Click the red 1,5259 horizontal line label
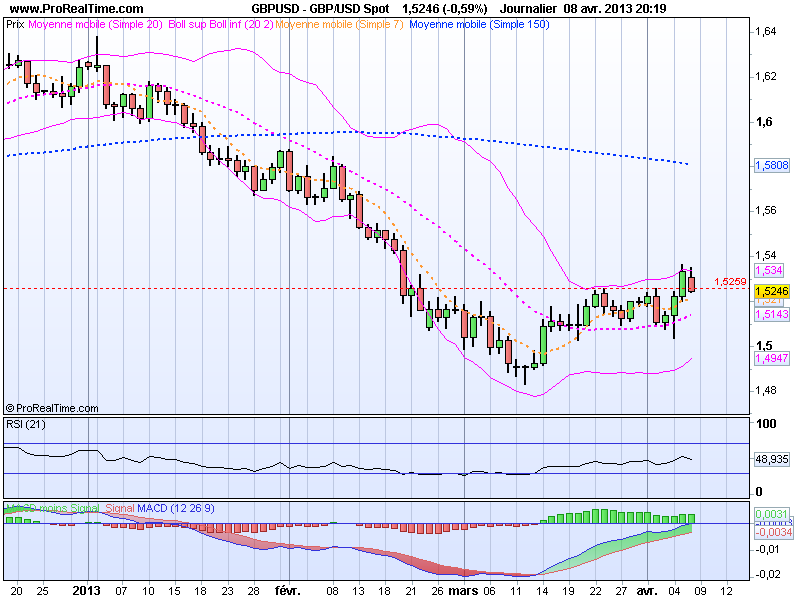Image resolution: width=800 pixels, height=600 pixels. coord(730,282)
